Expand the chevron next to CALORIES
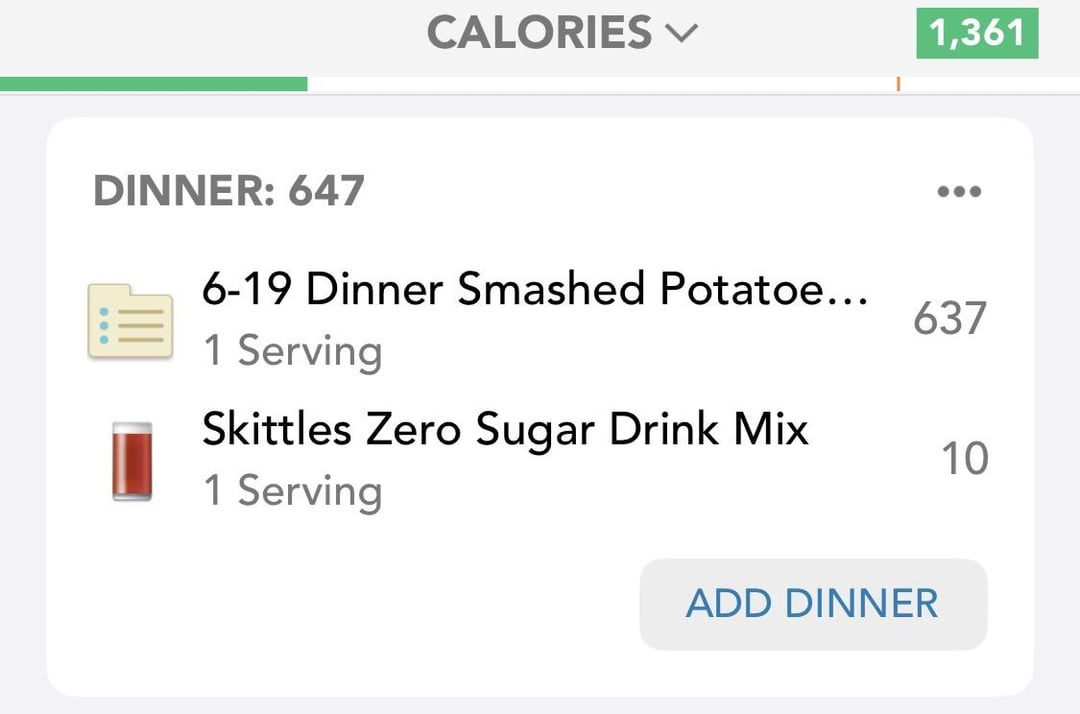The height and width of the screenshot is (714, 1080). tap(682, 32)
